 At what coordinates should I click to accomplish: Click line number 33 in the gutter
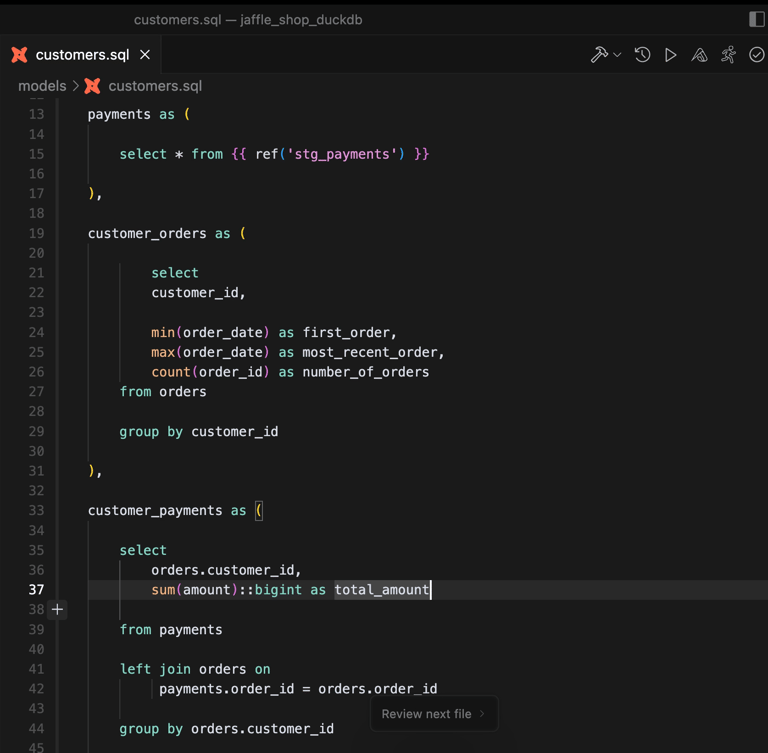pos(36,510)
